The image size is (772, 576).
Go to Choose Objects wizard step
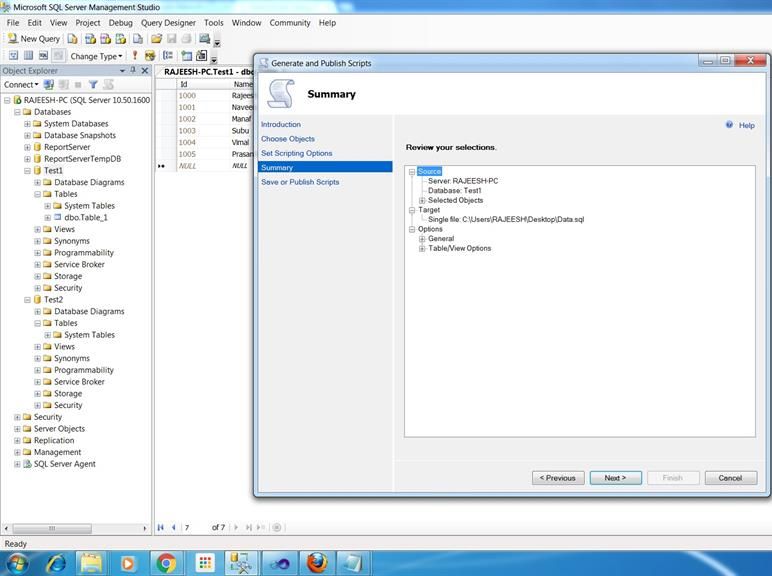point(288,139)
